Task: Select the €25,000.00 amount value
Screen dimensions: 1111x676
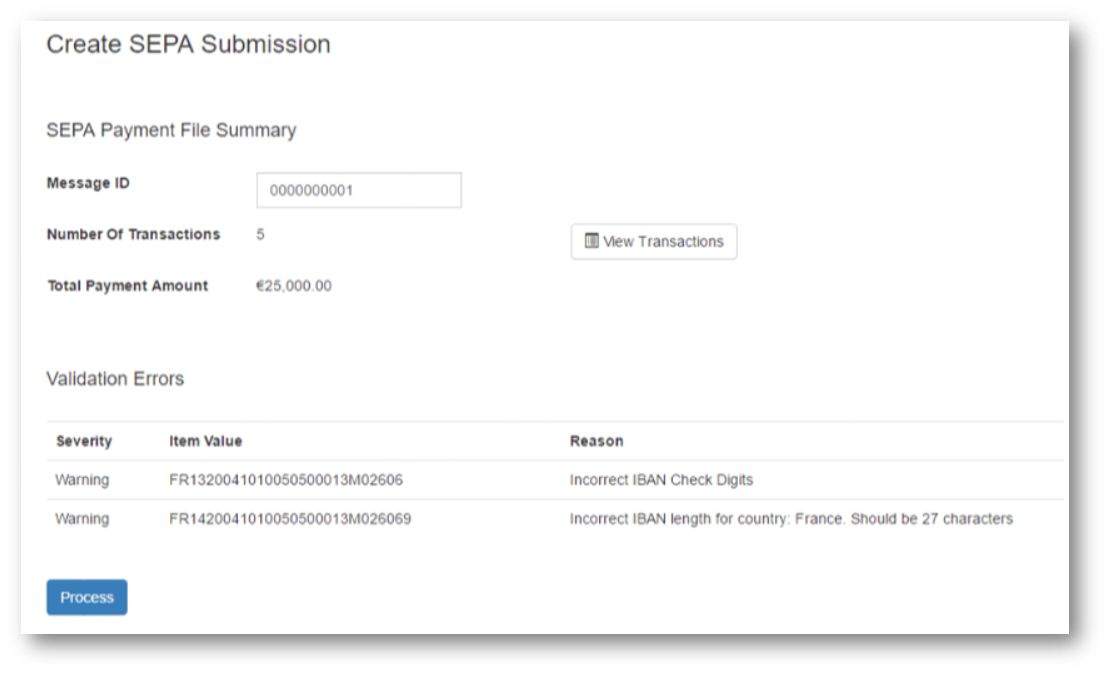Action: click(x=293, y=286)
